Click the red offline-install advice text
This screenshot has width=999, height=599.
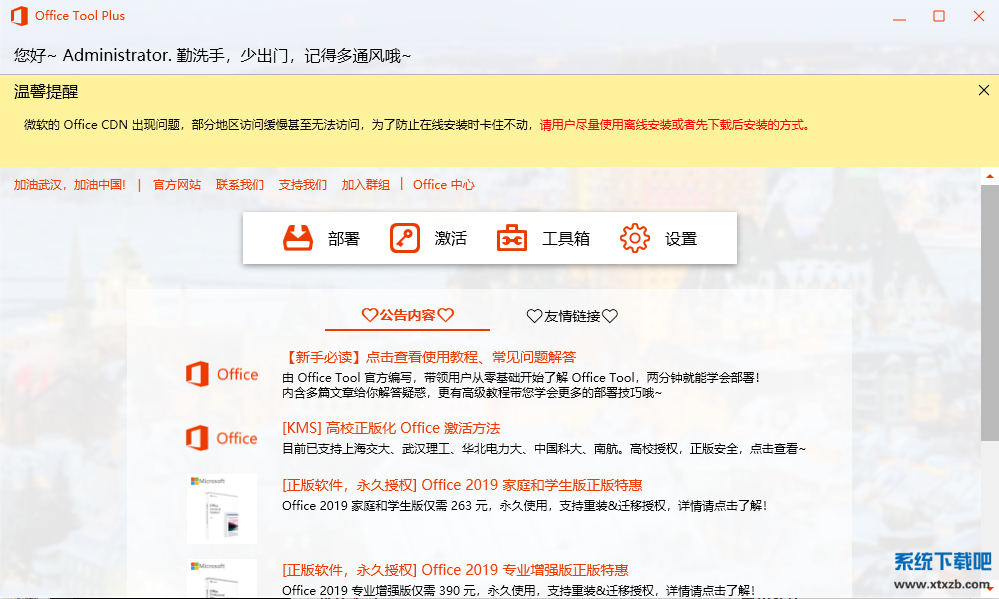[675, 125]
